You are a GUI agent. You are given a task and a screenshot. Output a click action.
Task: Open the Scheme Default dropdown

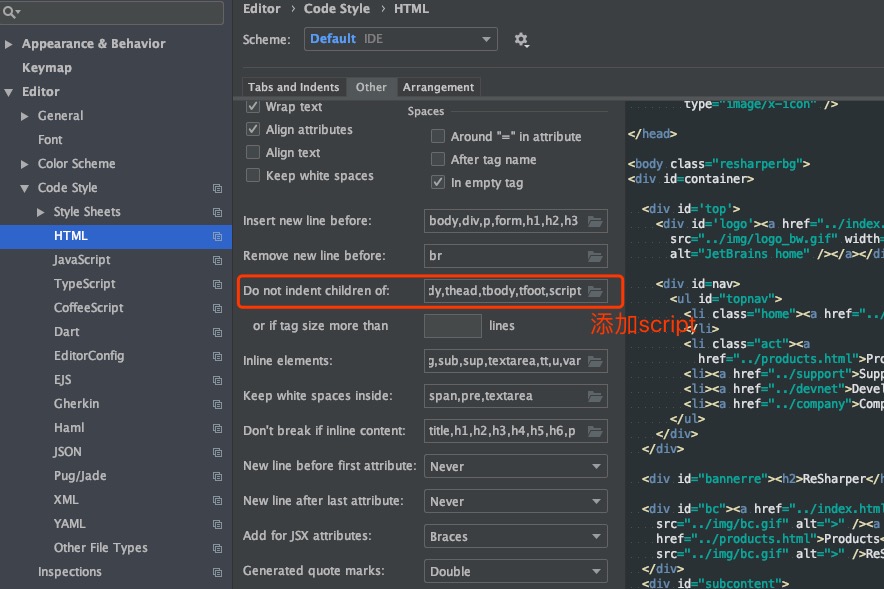tap(401, 39)
